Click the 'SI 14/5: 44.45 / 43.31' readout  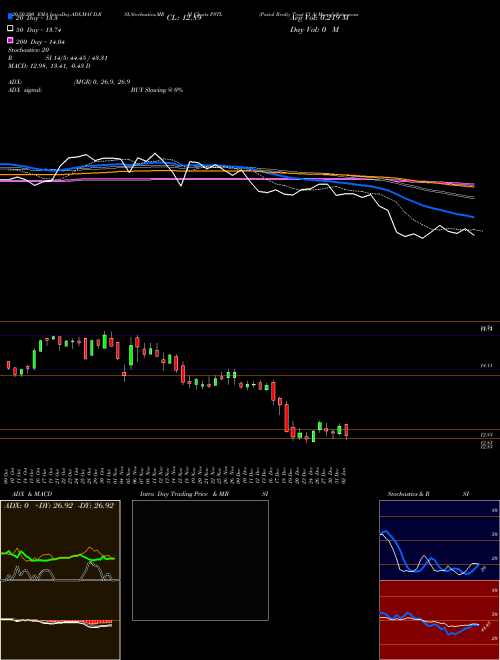coord(76,58)
